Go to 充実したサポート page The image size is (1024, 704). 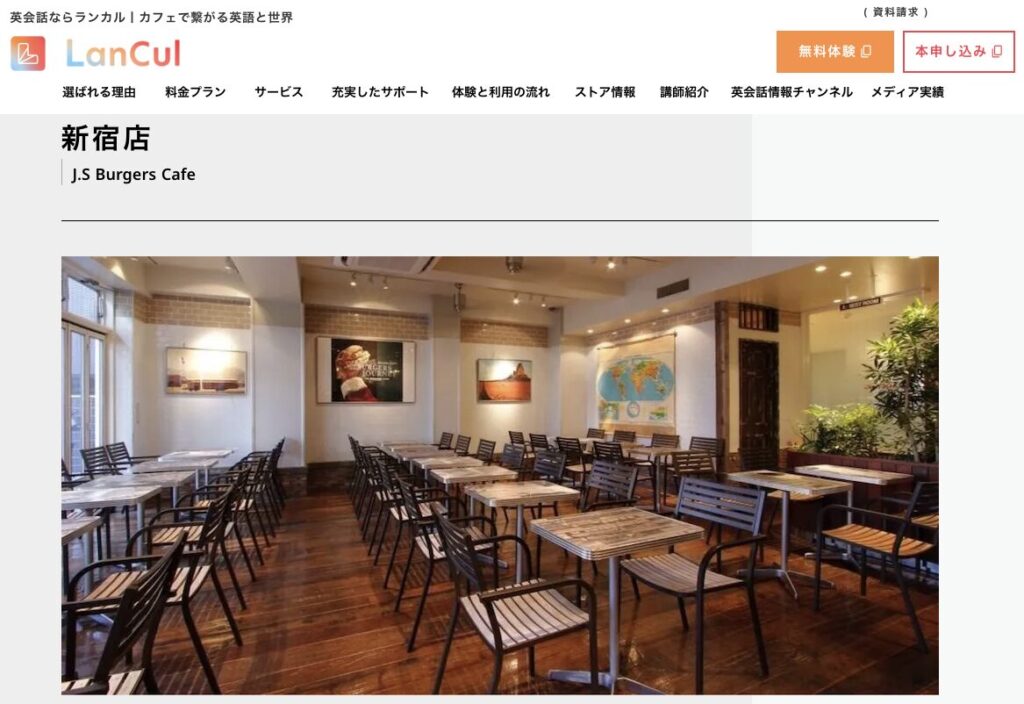tap(380, 92)
